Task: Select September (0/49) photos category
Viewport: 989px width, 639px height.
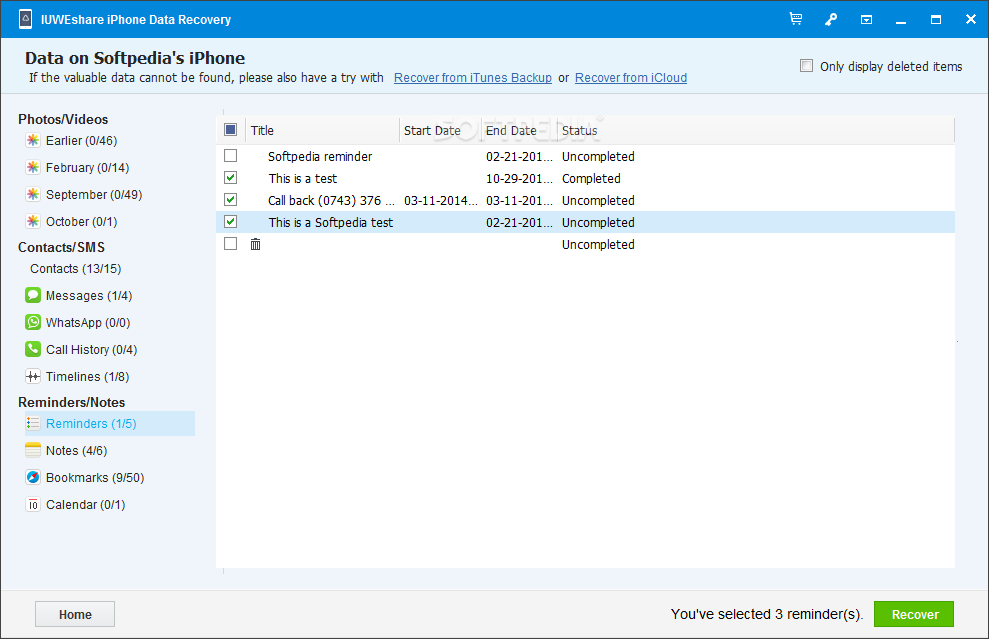Action: pos(94,195)
